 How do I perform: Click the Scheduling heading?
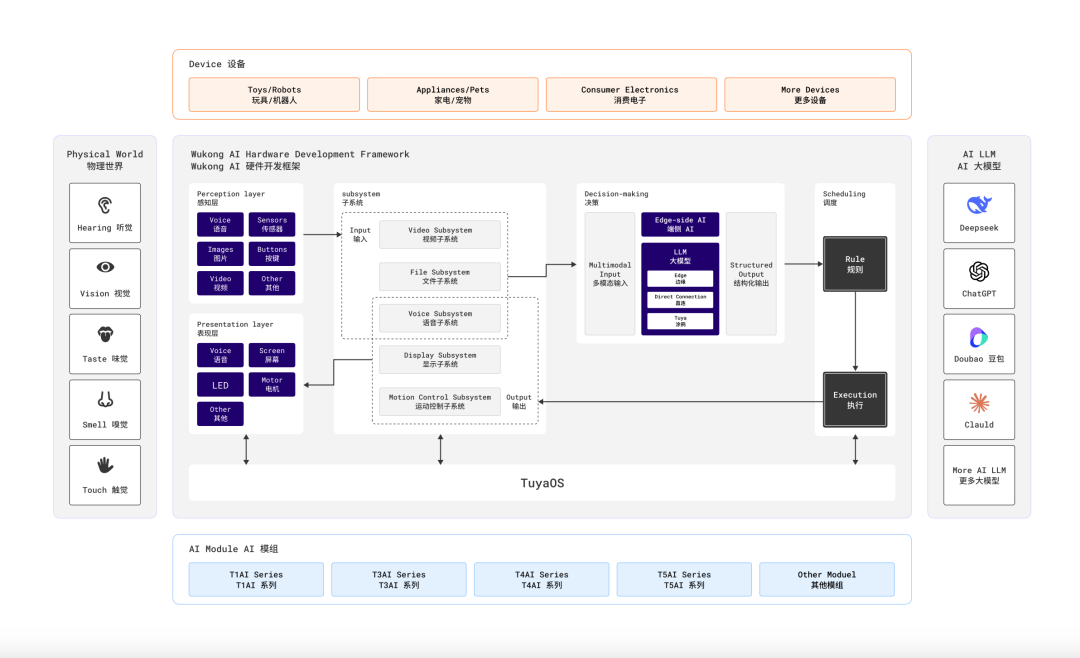pos(844,198)
